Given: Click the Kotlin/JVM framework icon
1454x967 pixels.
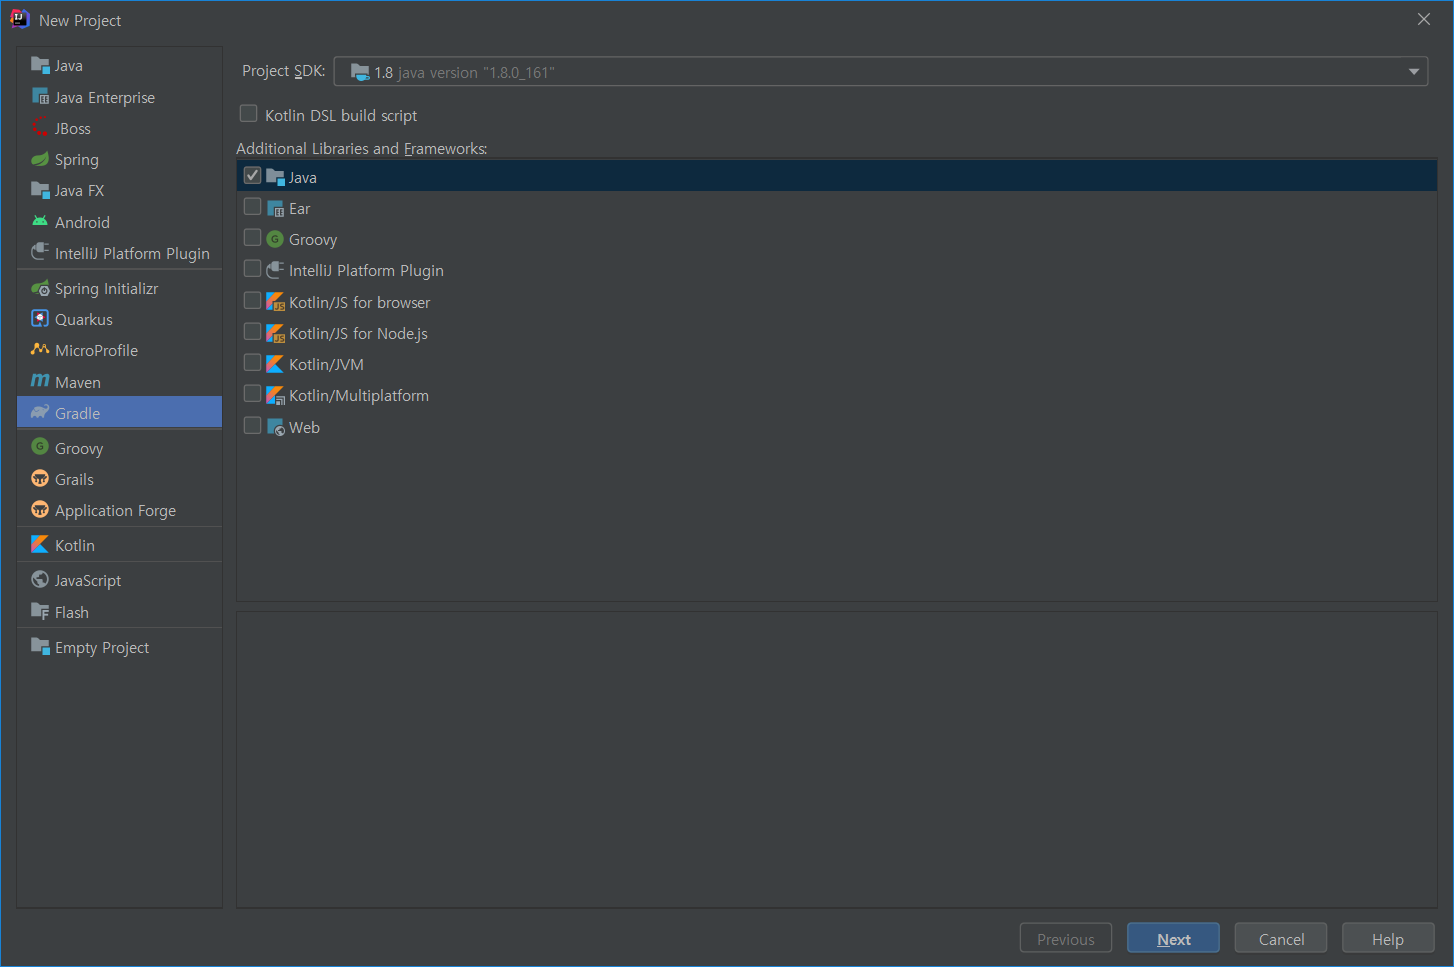Looking at the screenshot, I should [276, 364].
